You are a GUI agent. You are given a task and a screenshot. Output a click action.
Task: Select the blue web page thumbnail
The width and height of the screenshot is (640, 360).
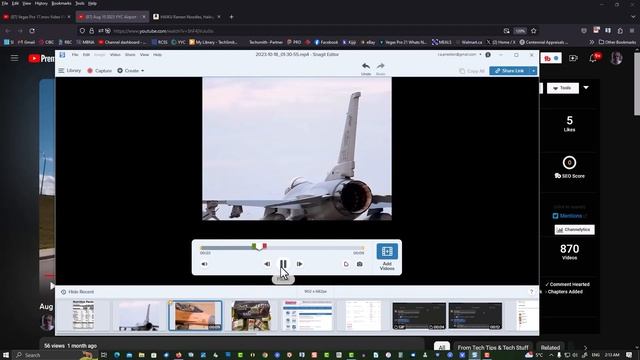point(307,315)
